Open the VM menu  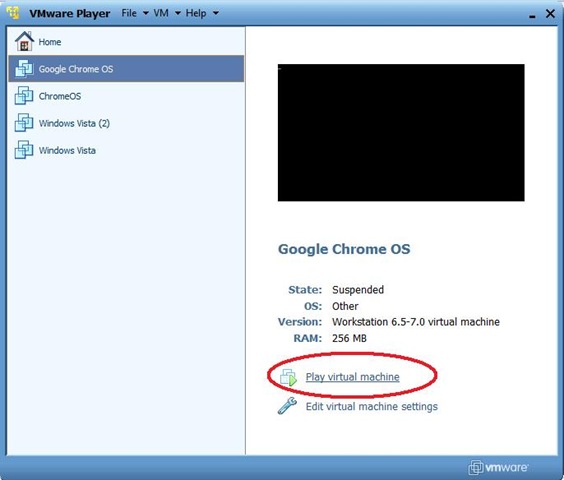click(161, 13)
